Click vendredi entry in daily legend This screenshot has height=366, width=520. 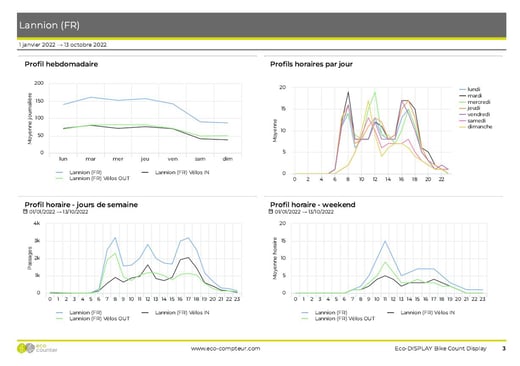[x=475, y=114]
